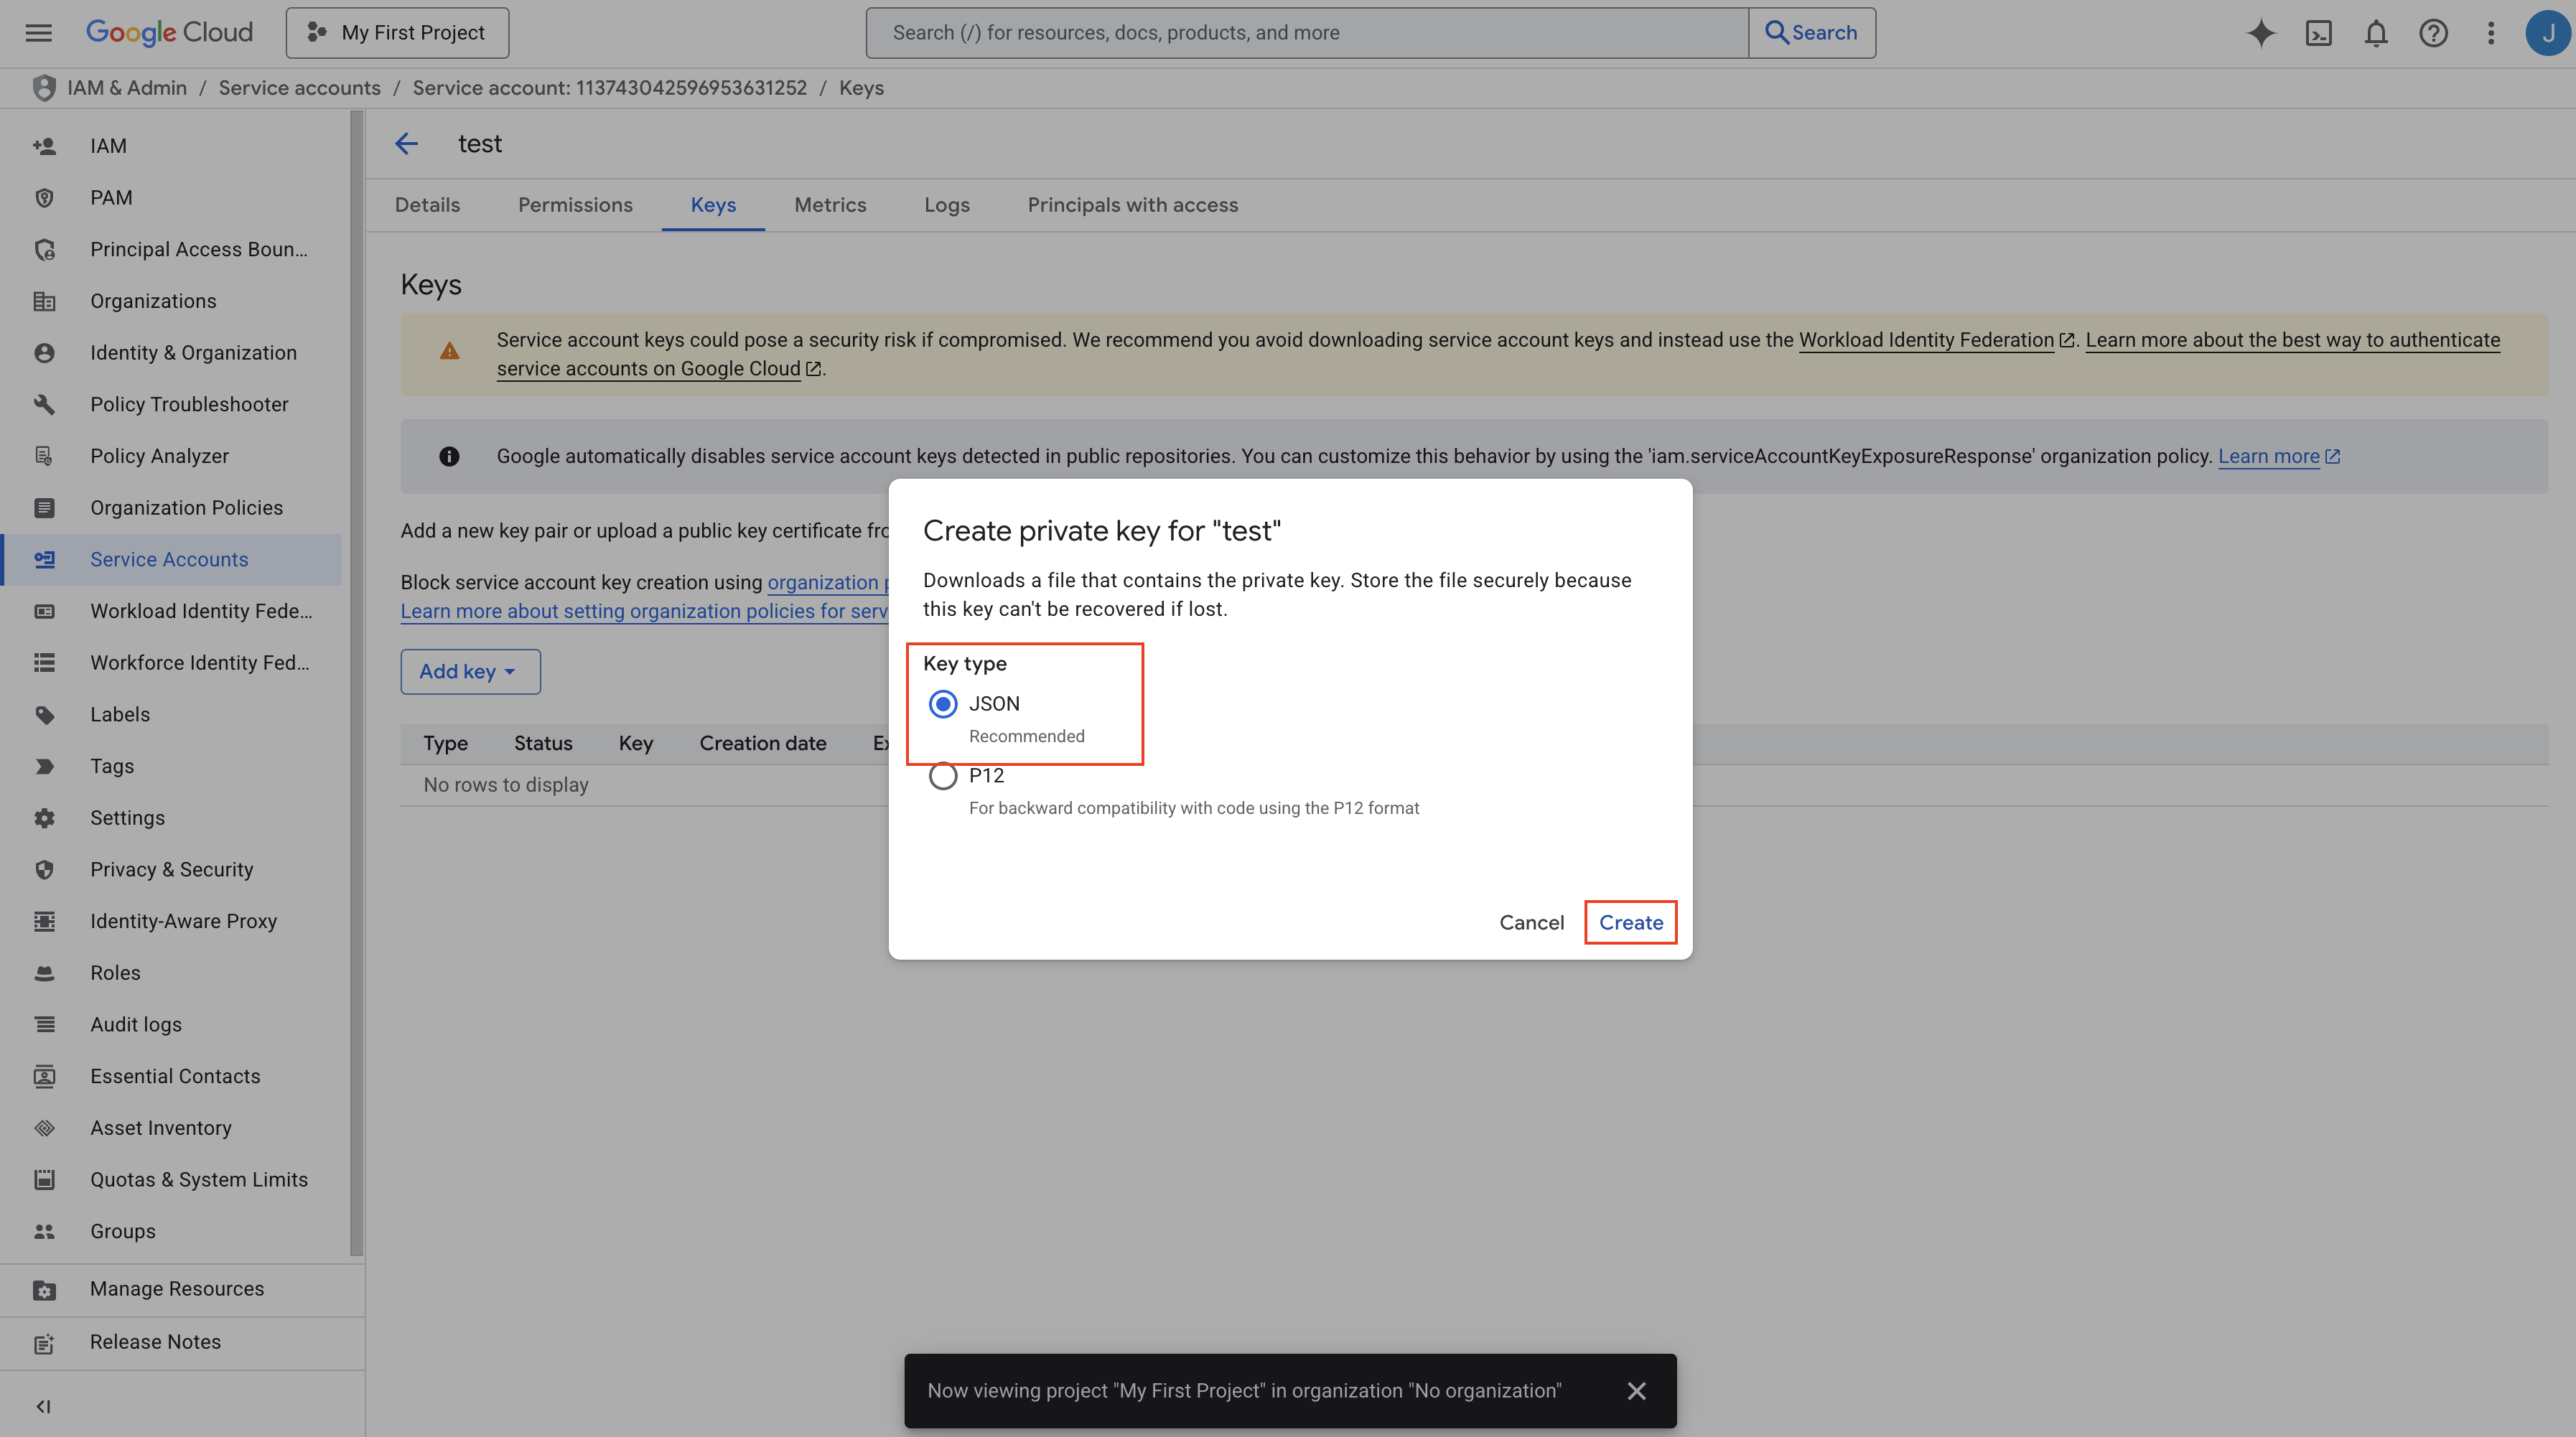Viewport: 2576px width, 1437px height.
Task: Click the Search button
Action: (x=1812, y=33)
